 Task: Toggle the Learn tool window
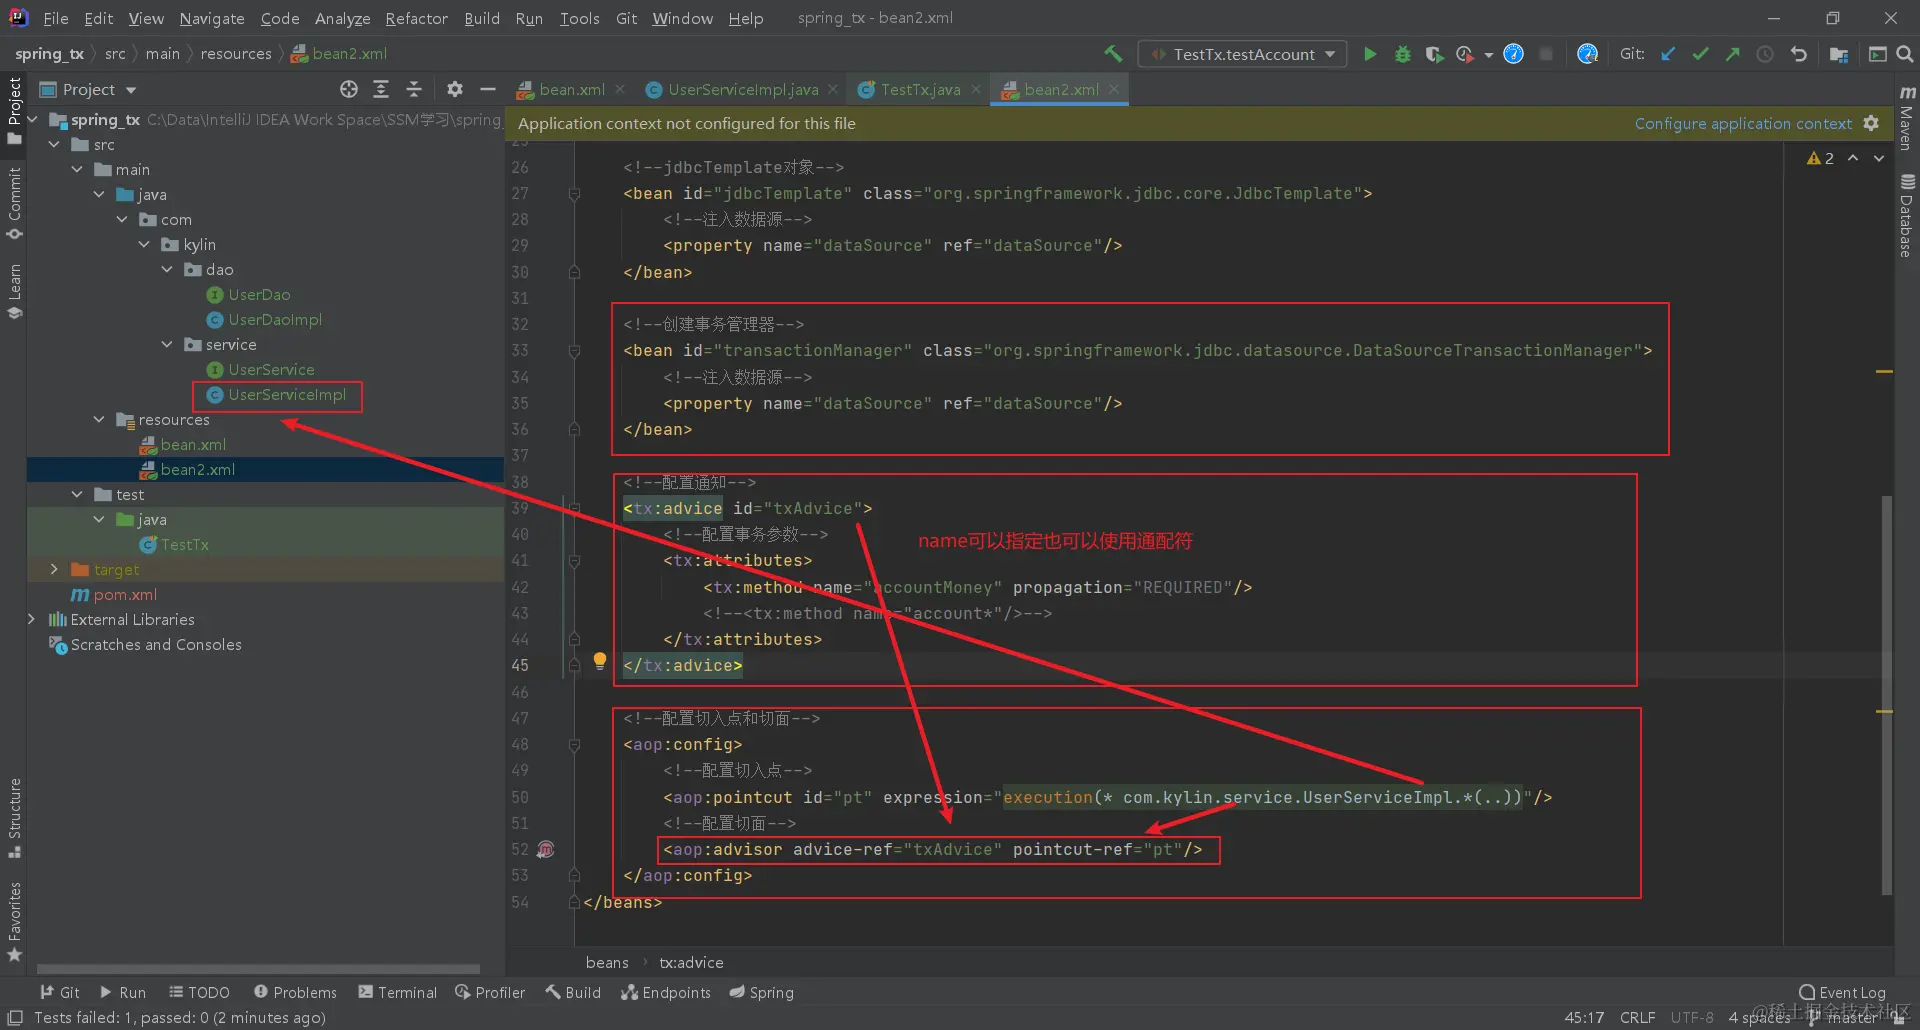14,290
